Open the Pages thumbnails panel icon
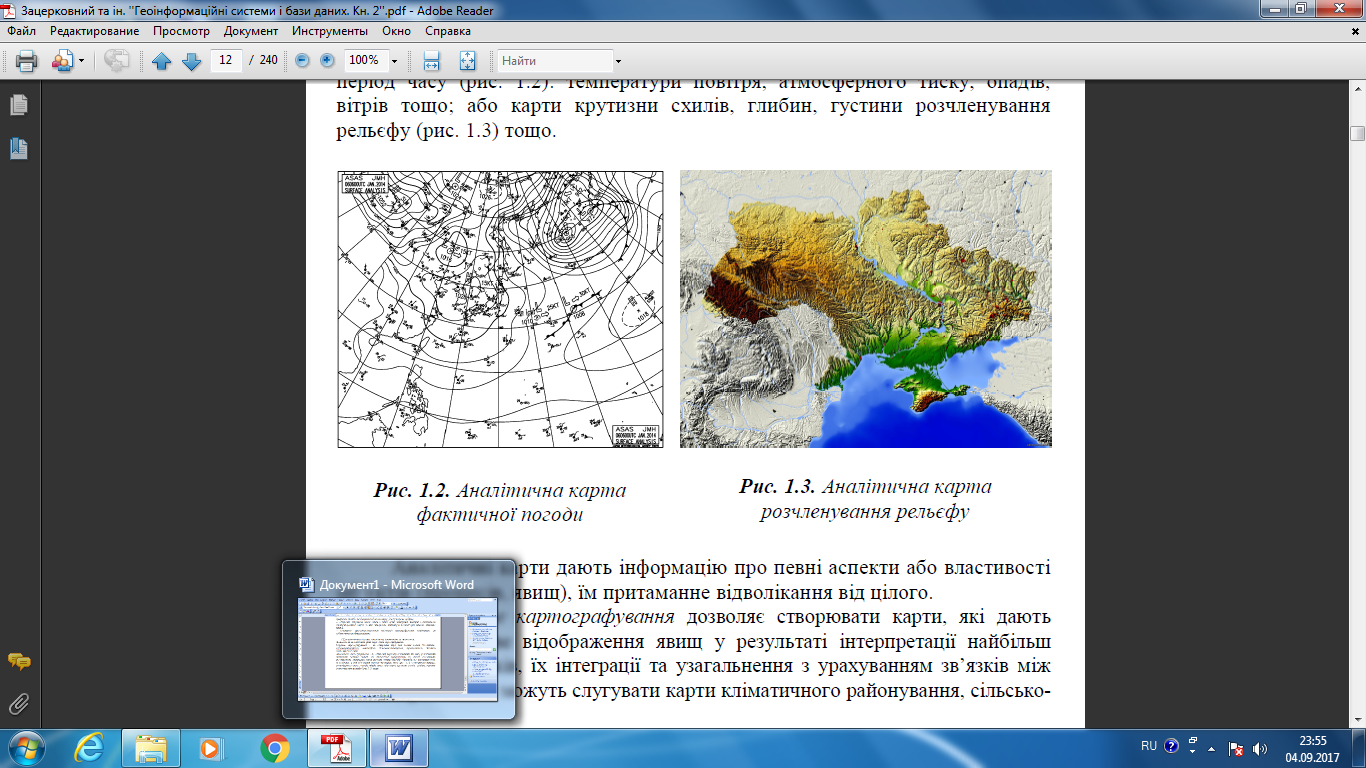 [x=18, y=104]
